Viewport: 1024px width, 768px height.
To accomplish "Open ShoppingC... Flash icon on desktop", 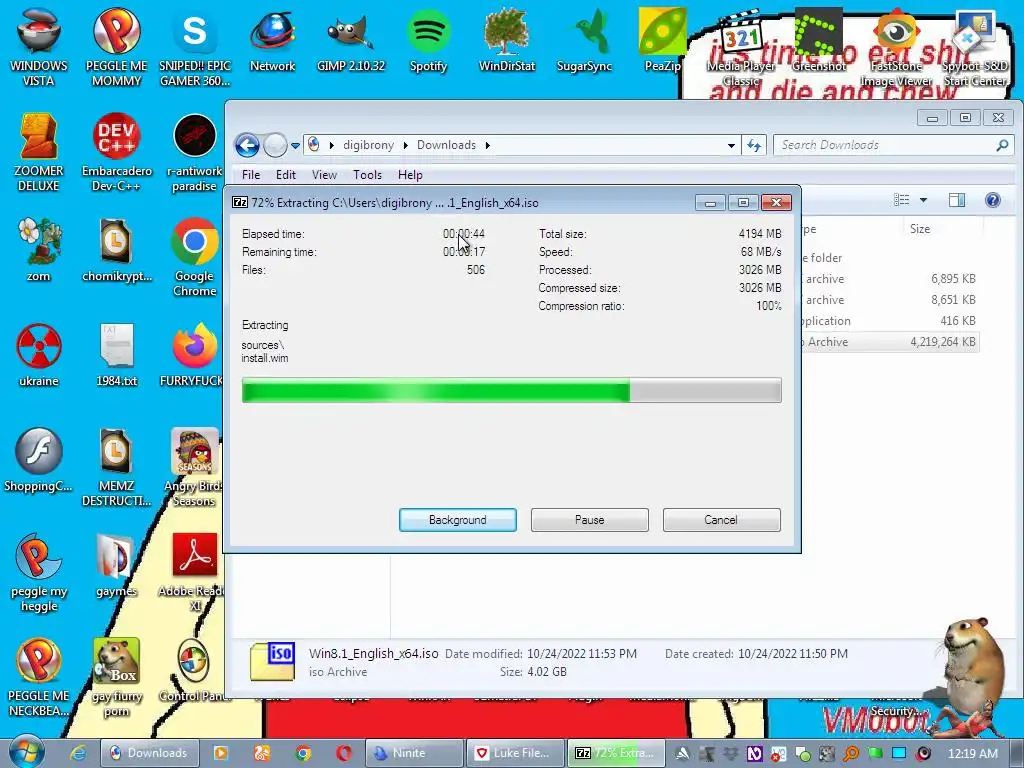I will point(39,460).
